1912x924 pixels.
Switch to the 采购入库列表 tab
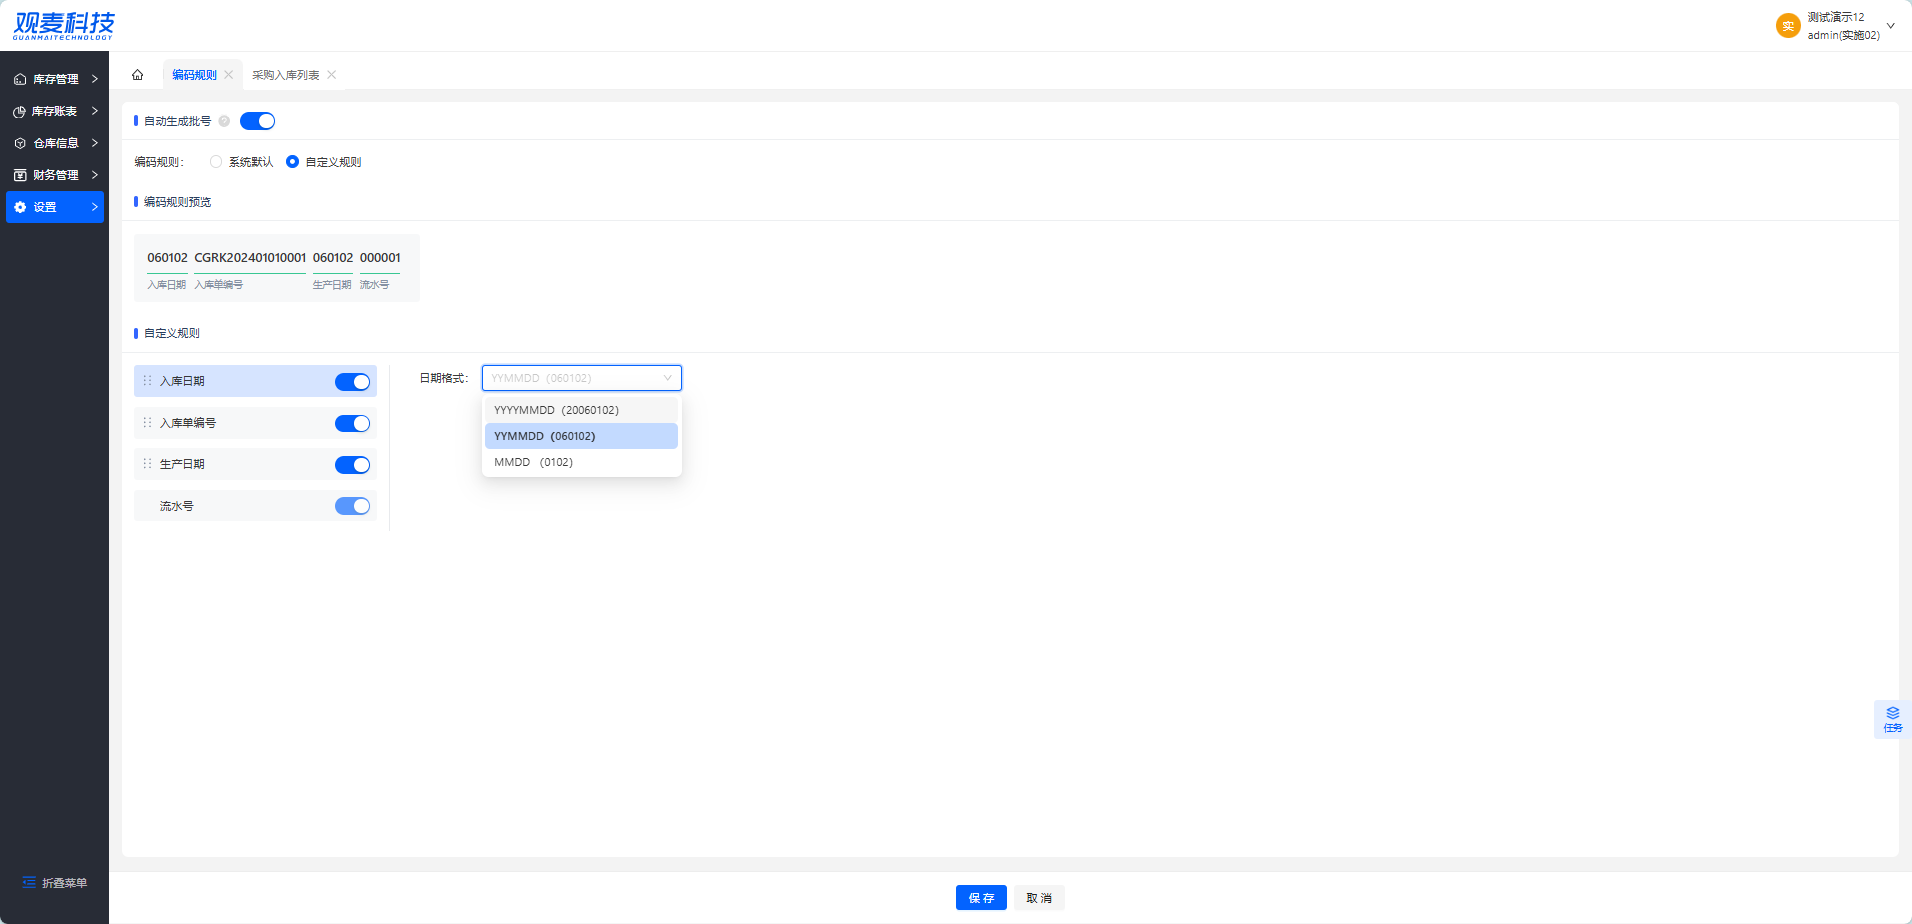click(286, 75)
